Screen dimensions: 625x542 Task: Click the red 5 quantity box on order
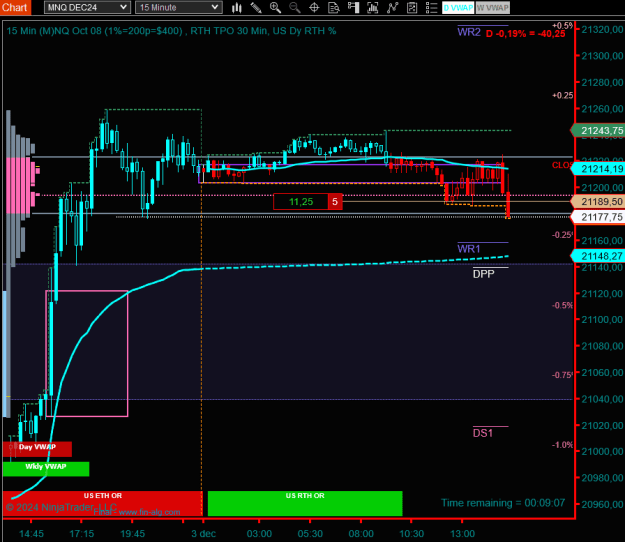click(x=335, y=202)
